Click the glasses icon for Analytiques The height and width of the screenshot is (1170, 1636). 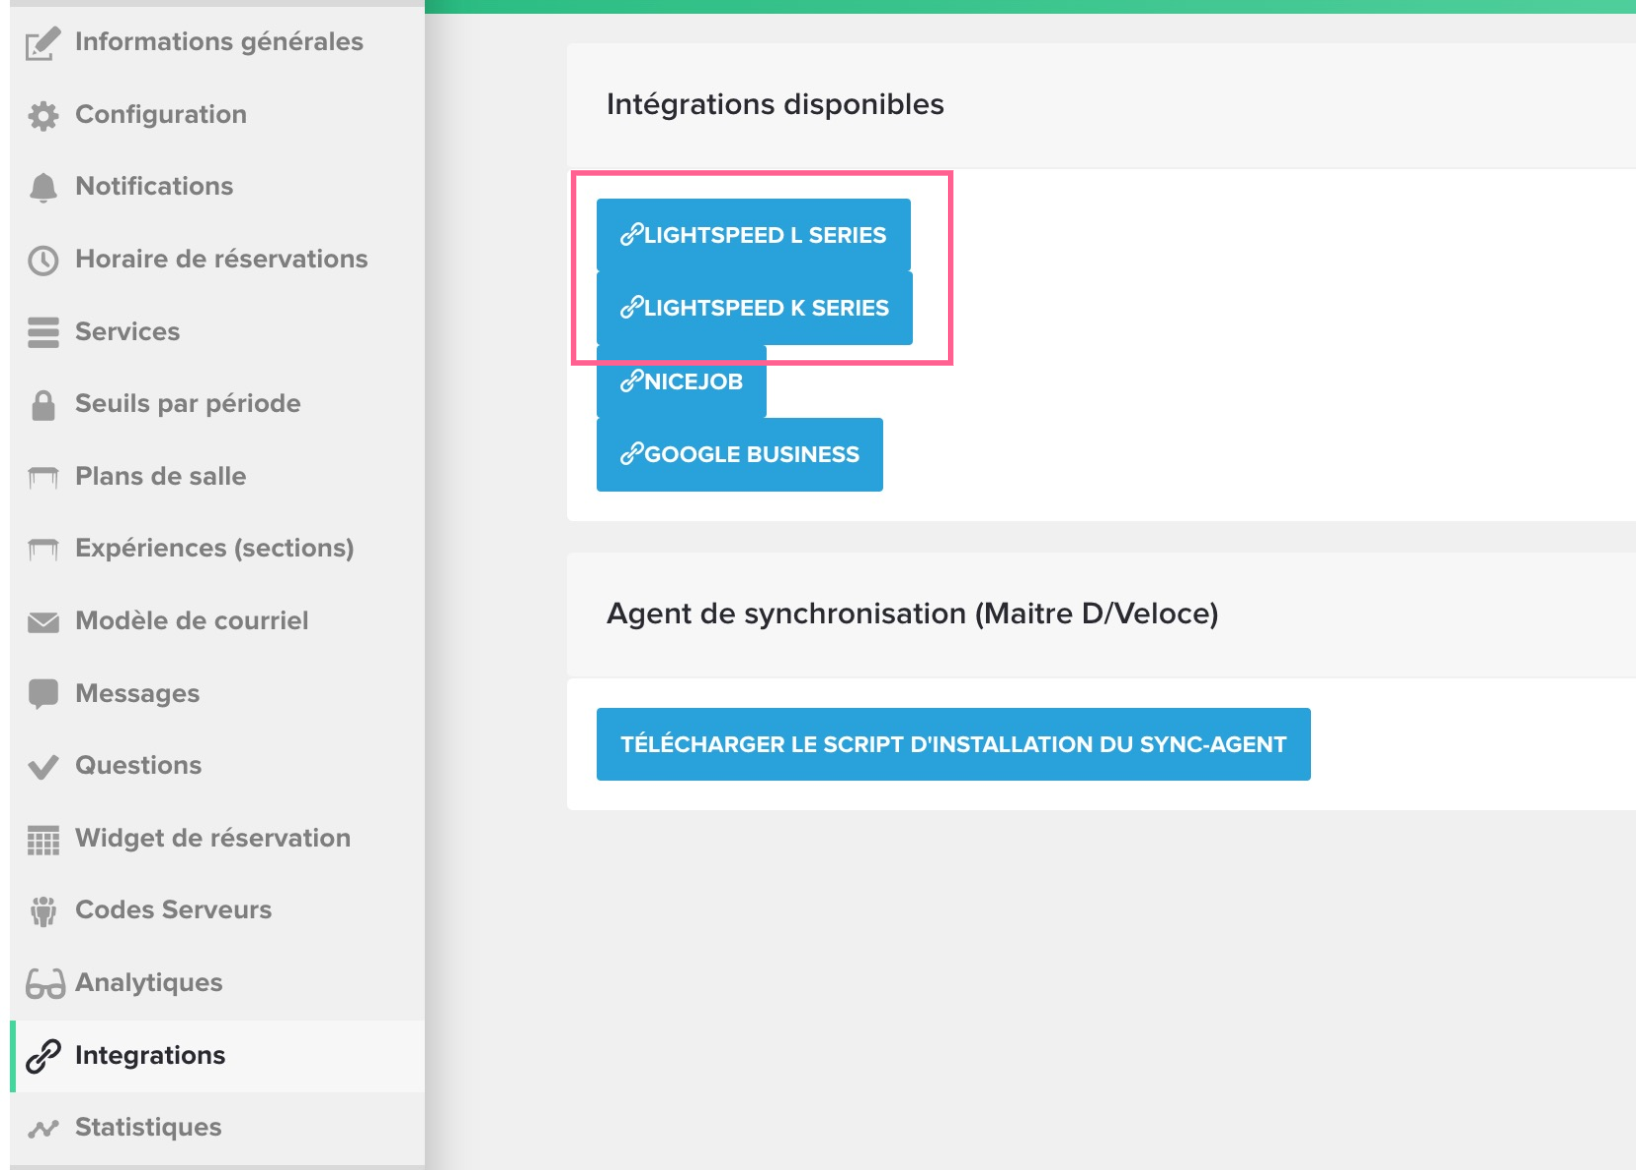[x=45, y=984]
